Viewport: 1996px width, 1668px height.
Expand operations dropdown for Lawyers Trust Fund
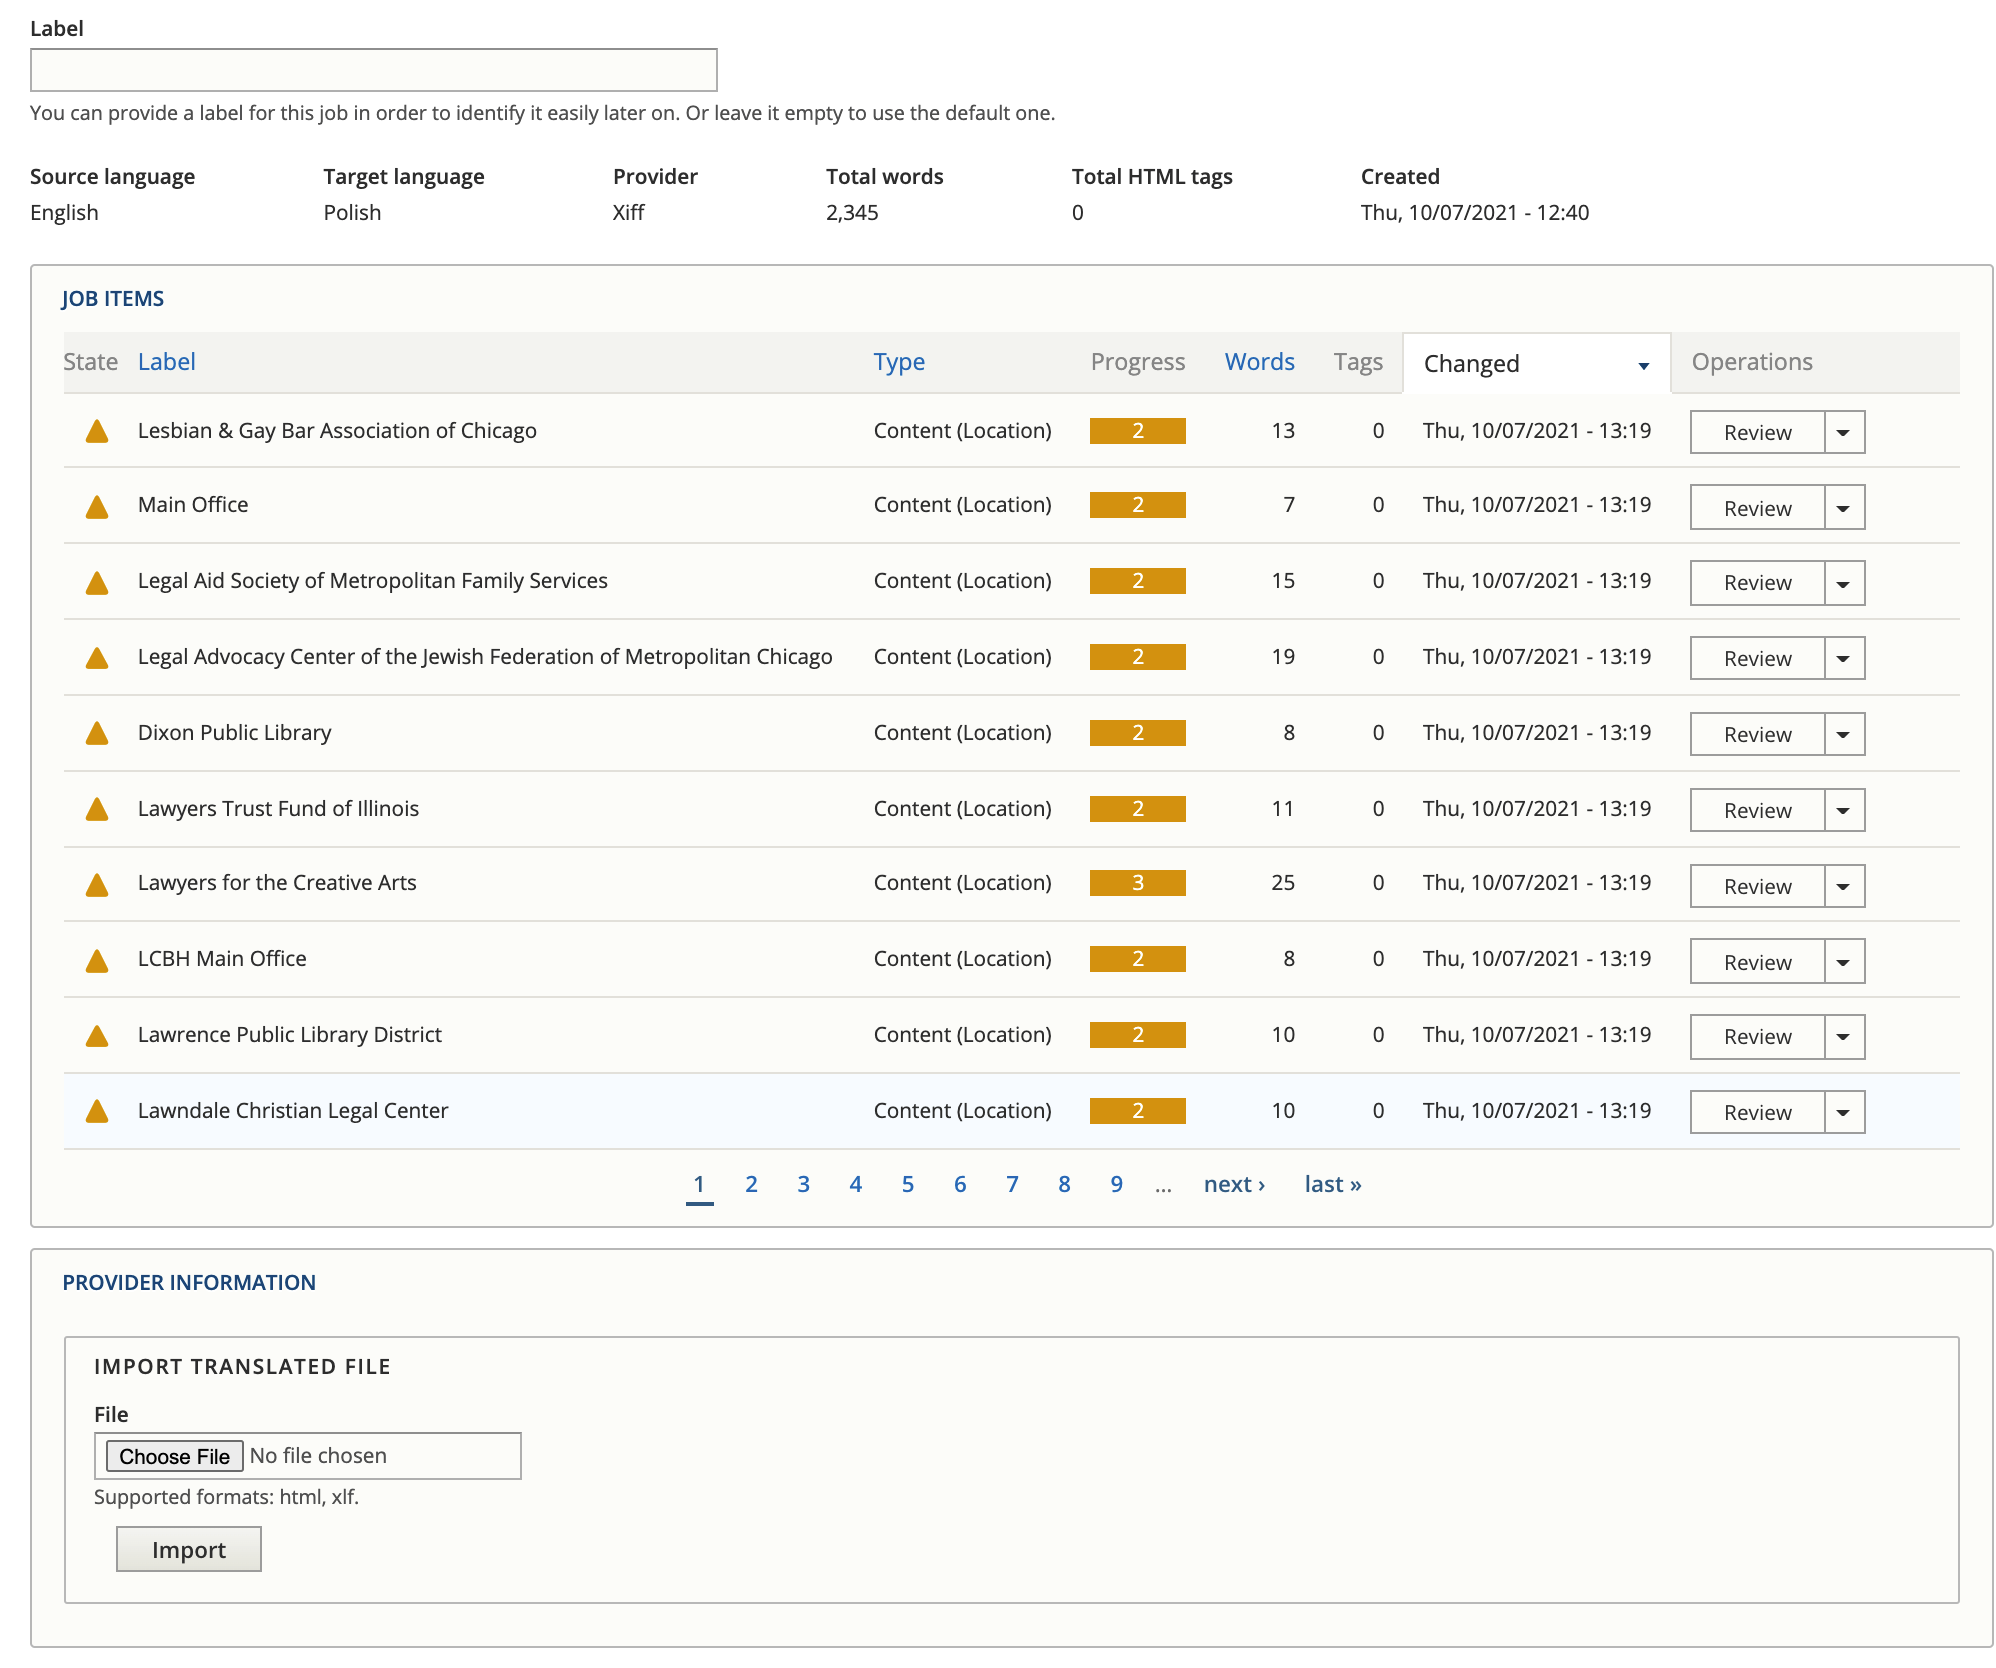[x=1844, y=810]
